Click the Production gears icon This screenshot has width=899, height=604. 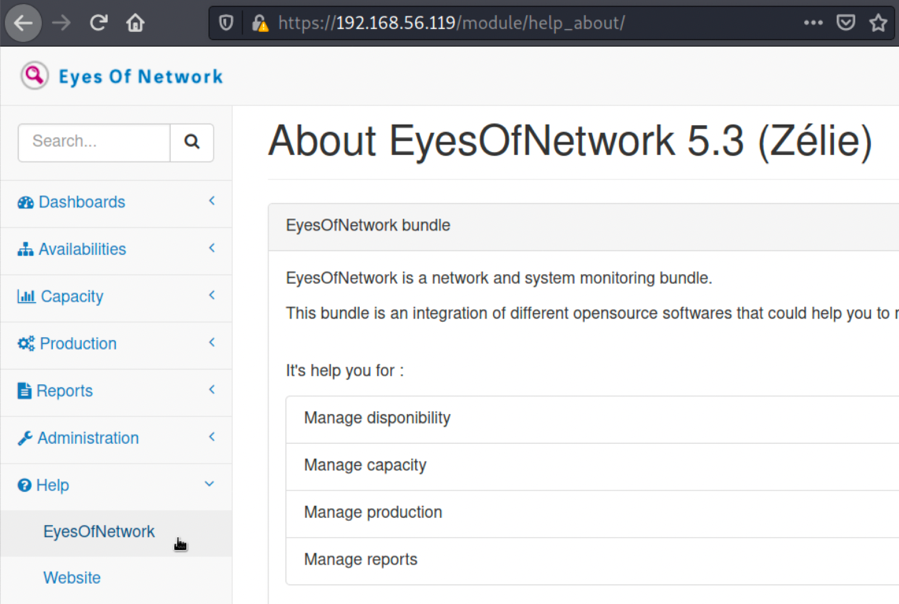coord(26,344)
